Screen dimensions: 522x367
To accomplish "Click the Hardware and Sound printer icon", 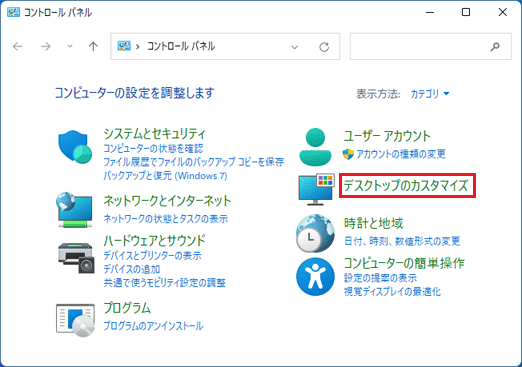I will click(x=76, y=258).
